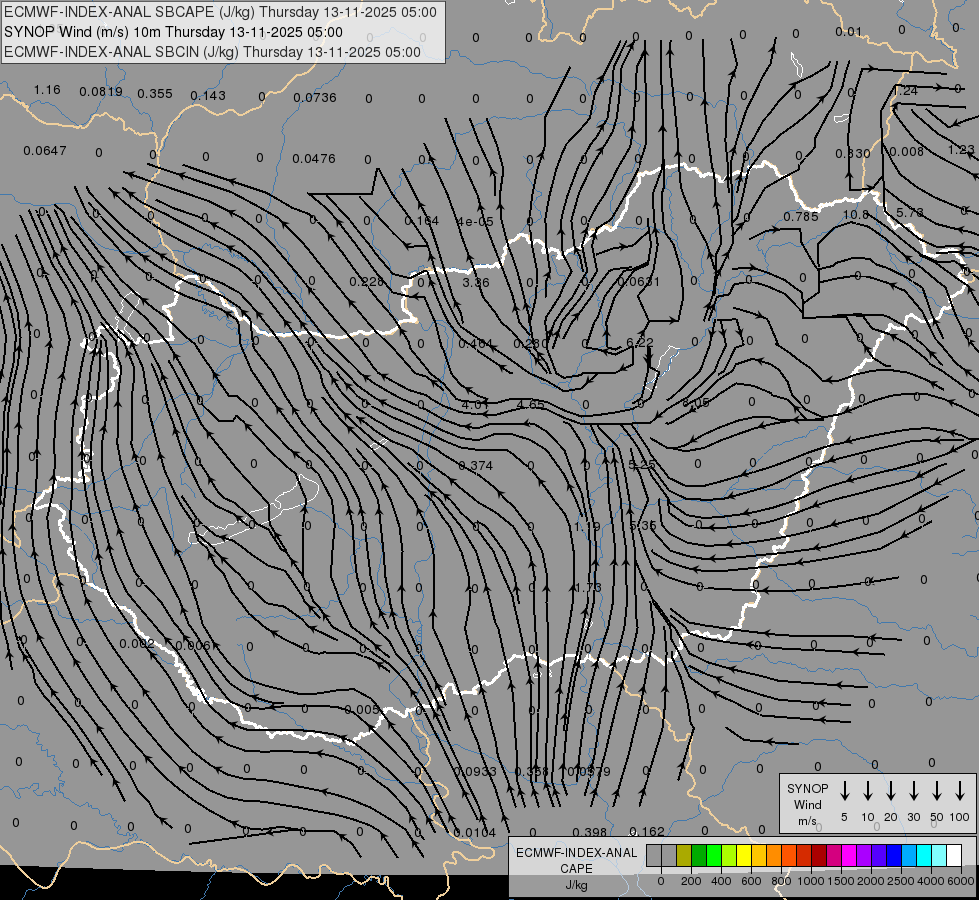
Task: Click the 0.355 value on the map
Action: click(x=155, y=94)
